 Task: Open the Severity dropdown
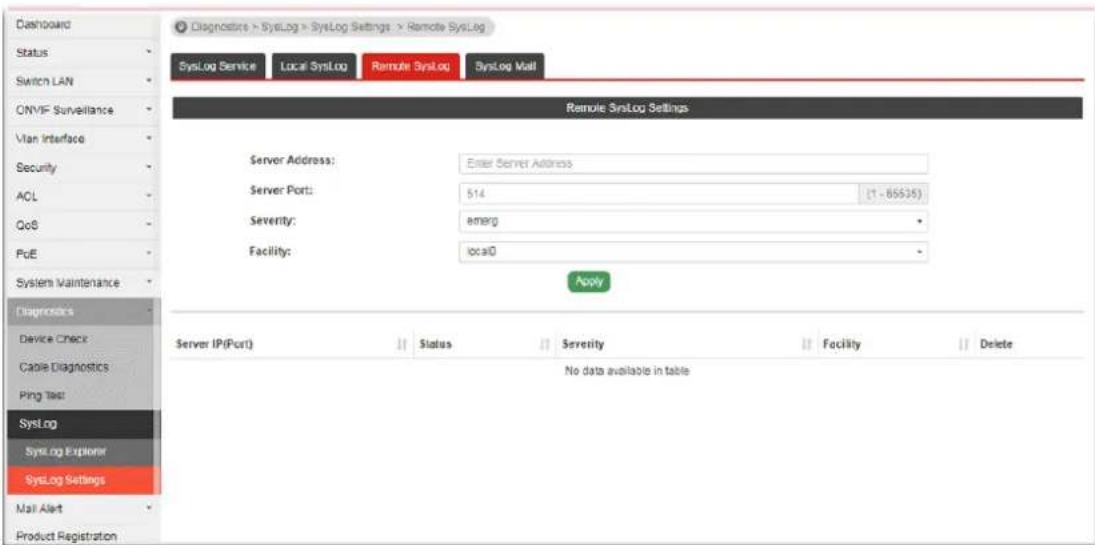(x=693, y=221)
